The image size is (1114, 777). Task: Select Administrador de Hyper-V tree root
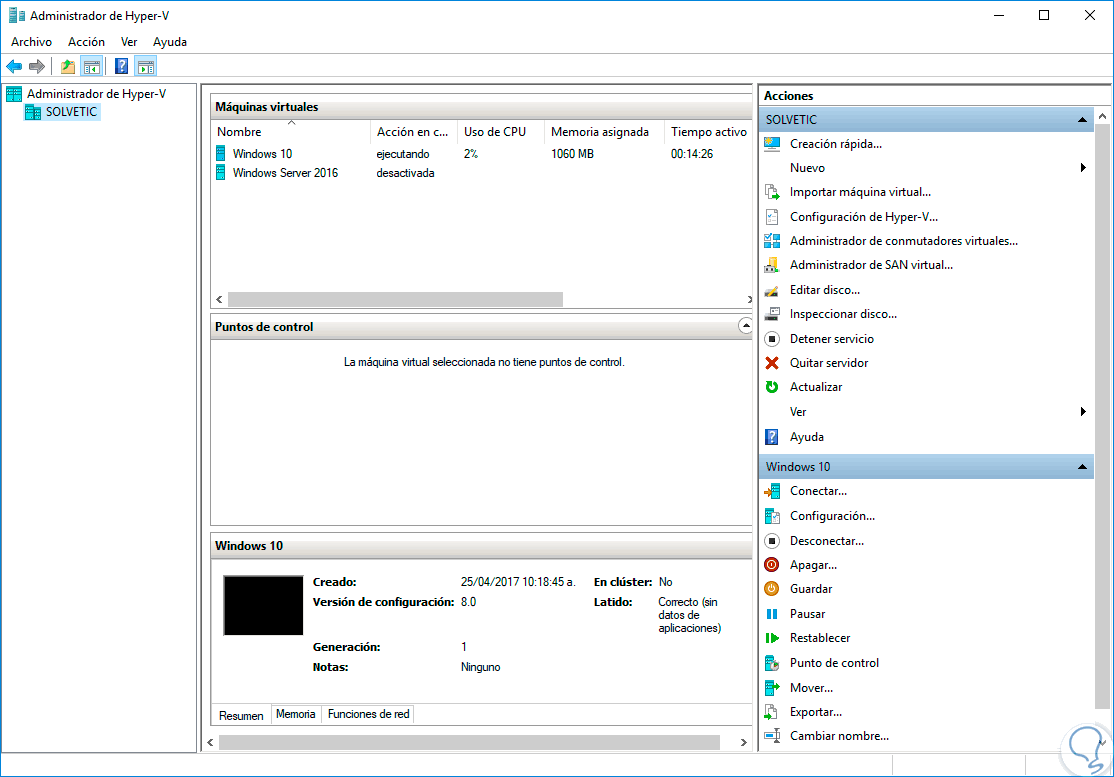coord(97,94)
